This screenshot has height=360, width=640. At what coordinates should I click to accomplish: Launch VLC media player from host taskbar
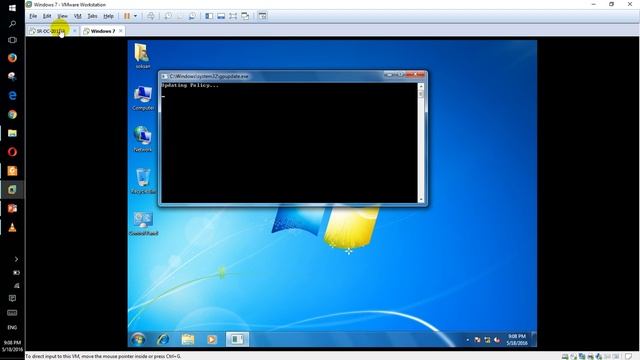[12, 227]
